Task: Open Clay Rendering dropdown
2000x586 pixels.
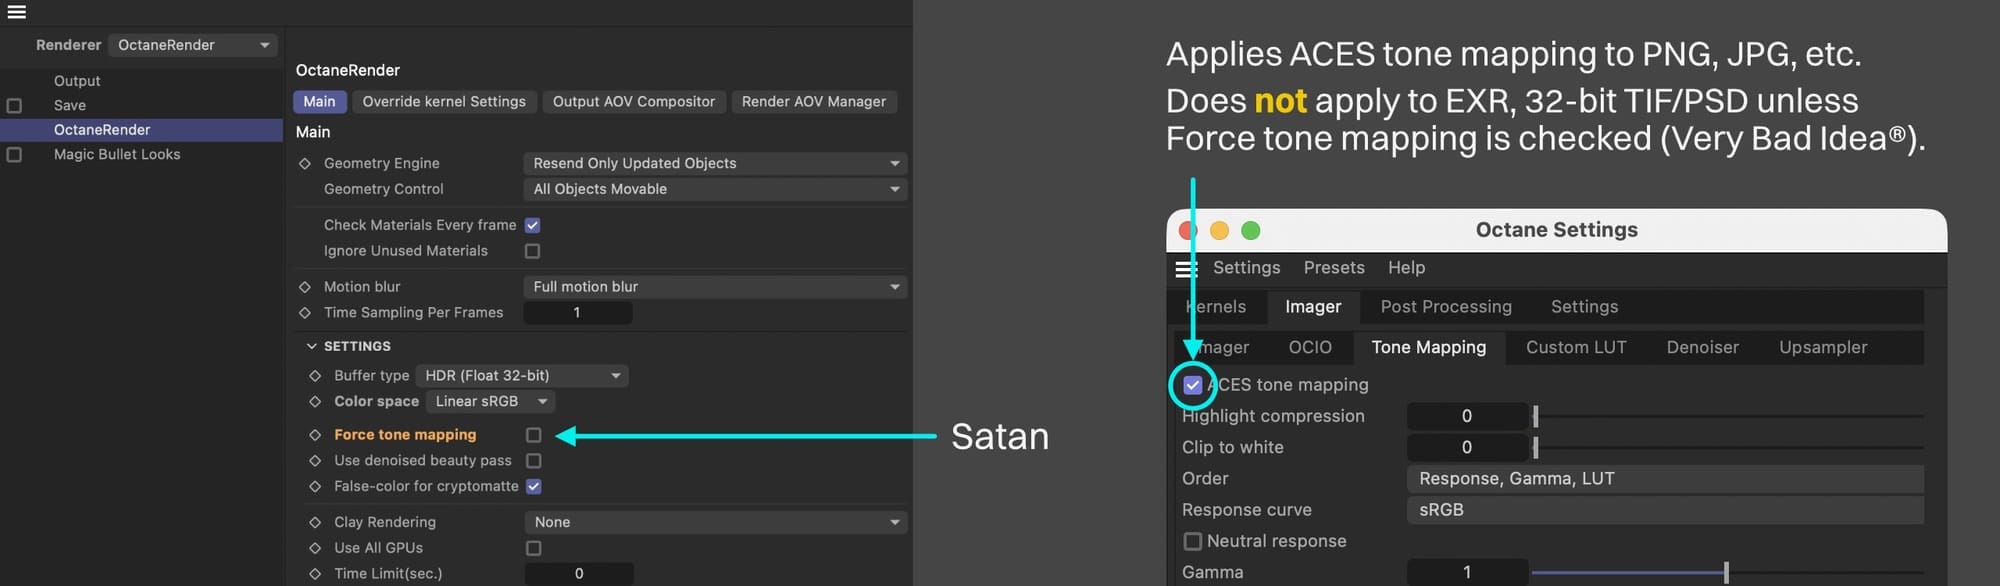Action: pyautogui.click(x=715, y=522)
